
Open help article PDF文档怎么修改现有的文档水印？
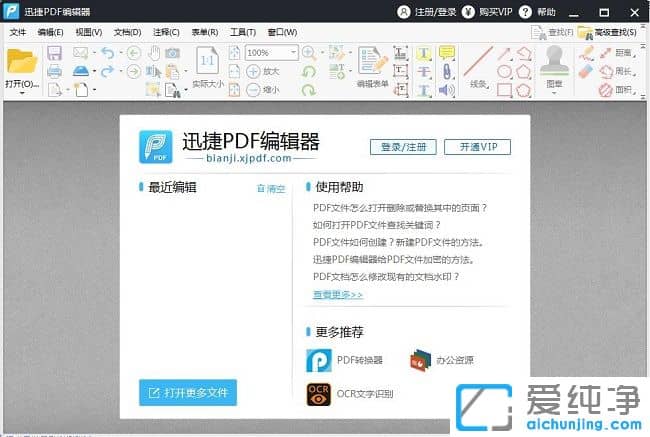click(x=386, y=277)
